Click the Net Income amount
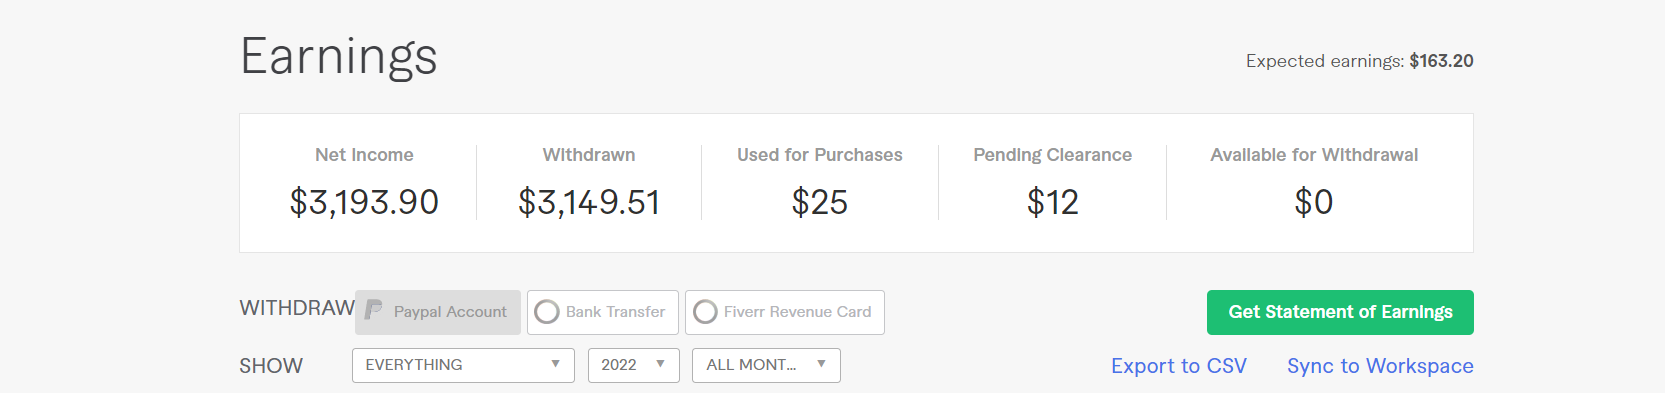The image size is (1665, 393). tap(364, 202)
